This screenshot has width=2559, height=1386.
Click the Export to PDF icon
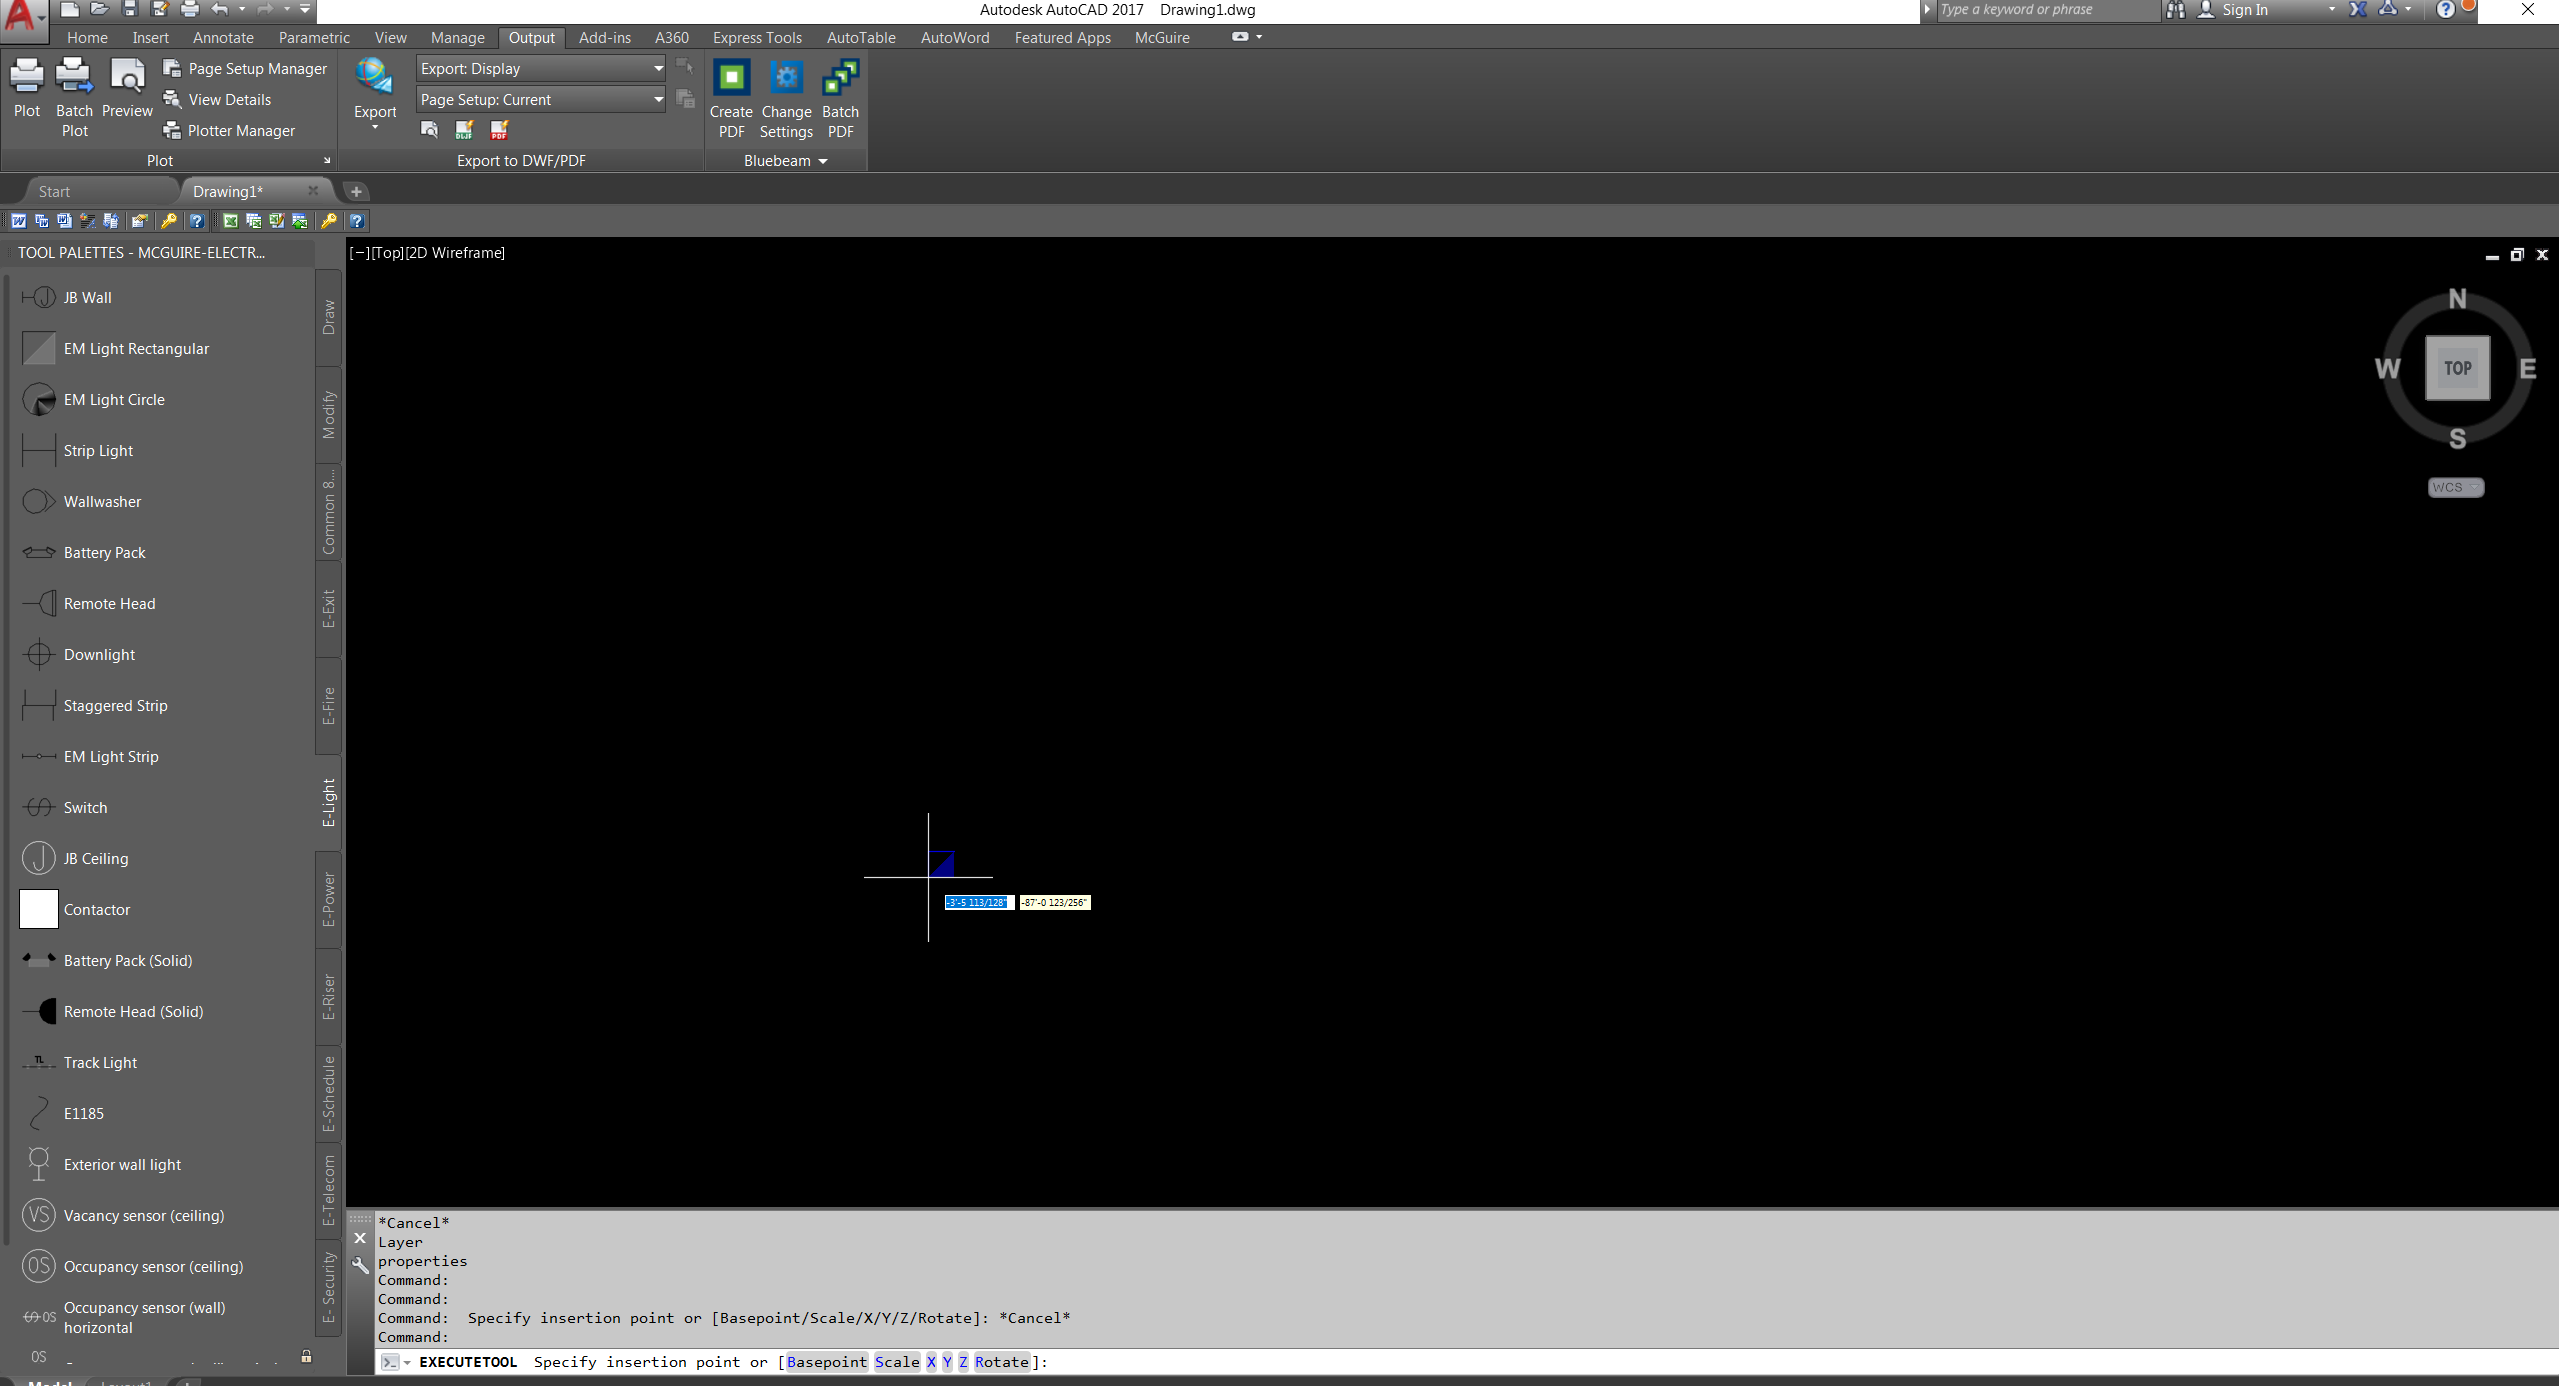tap(497, 130)
